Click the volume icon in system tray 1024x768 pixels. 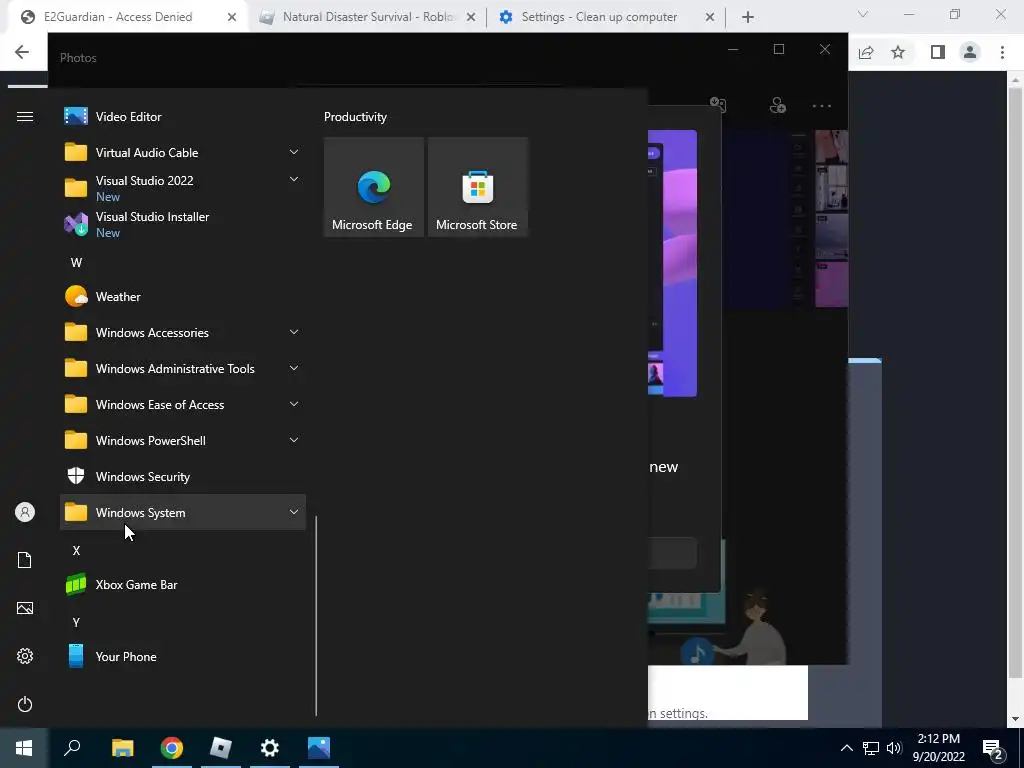(894, 748)
